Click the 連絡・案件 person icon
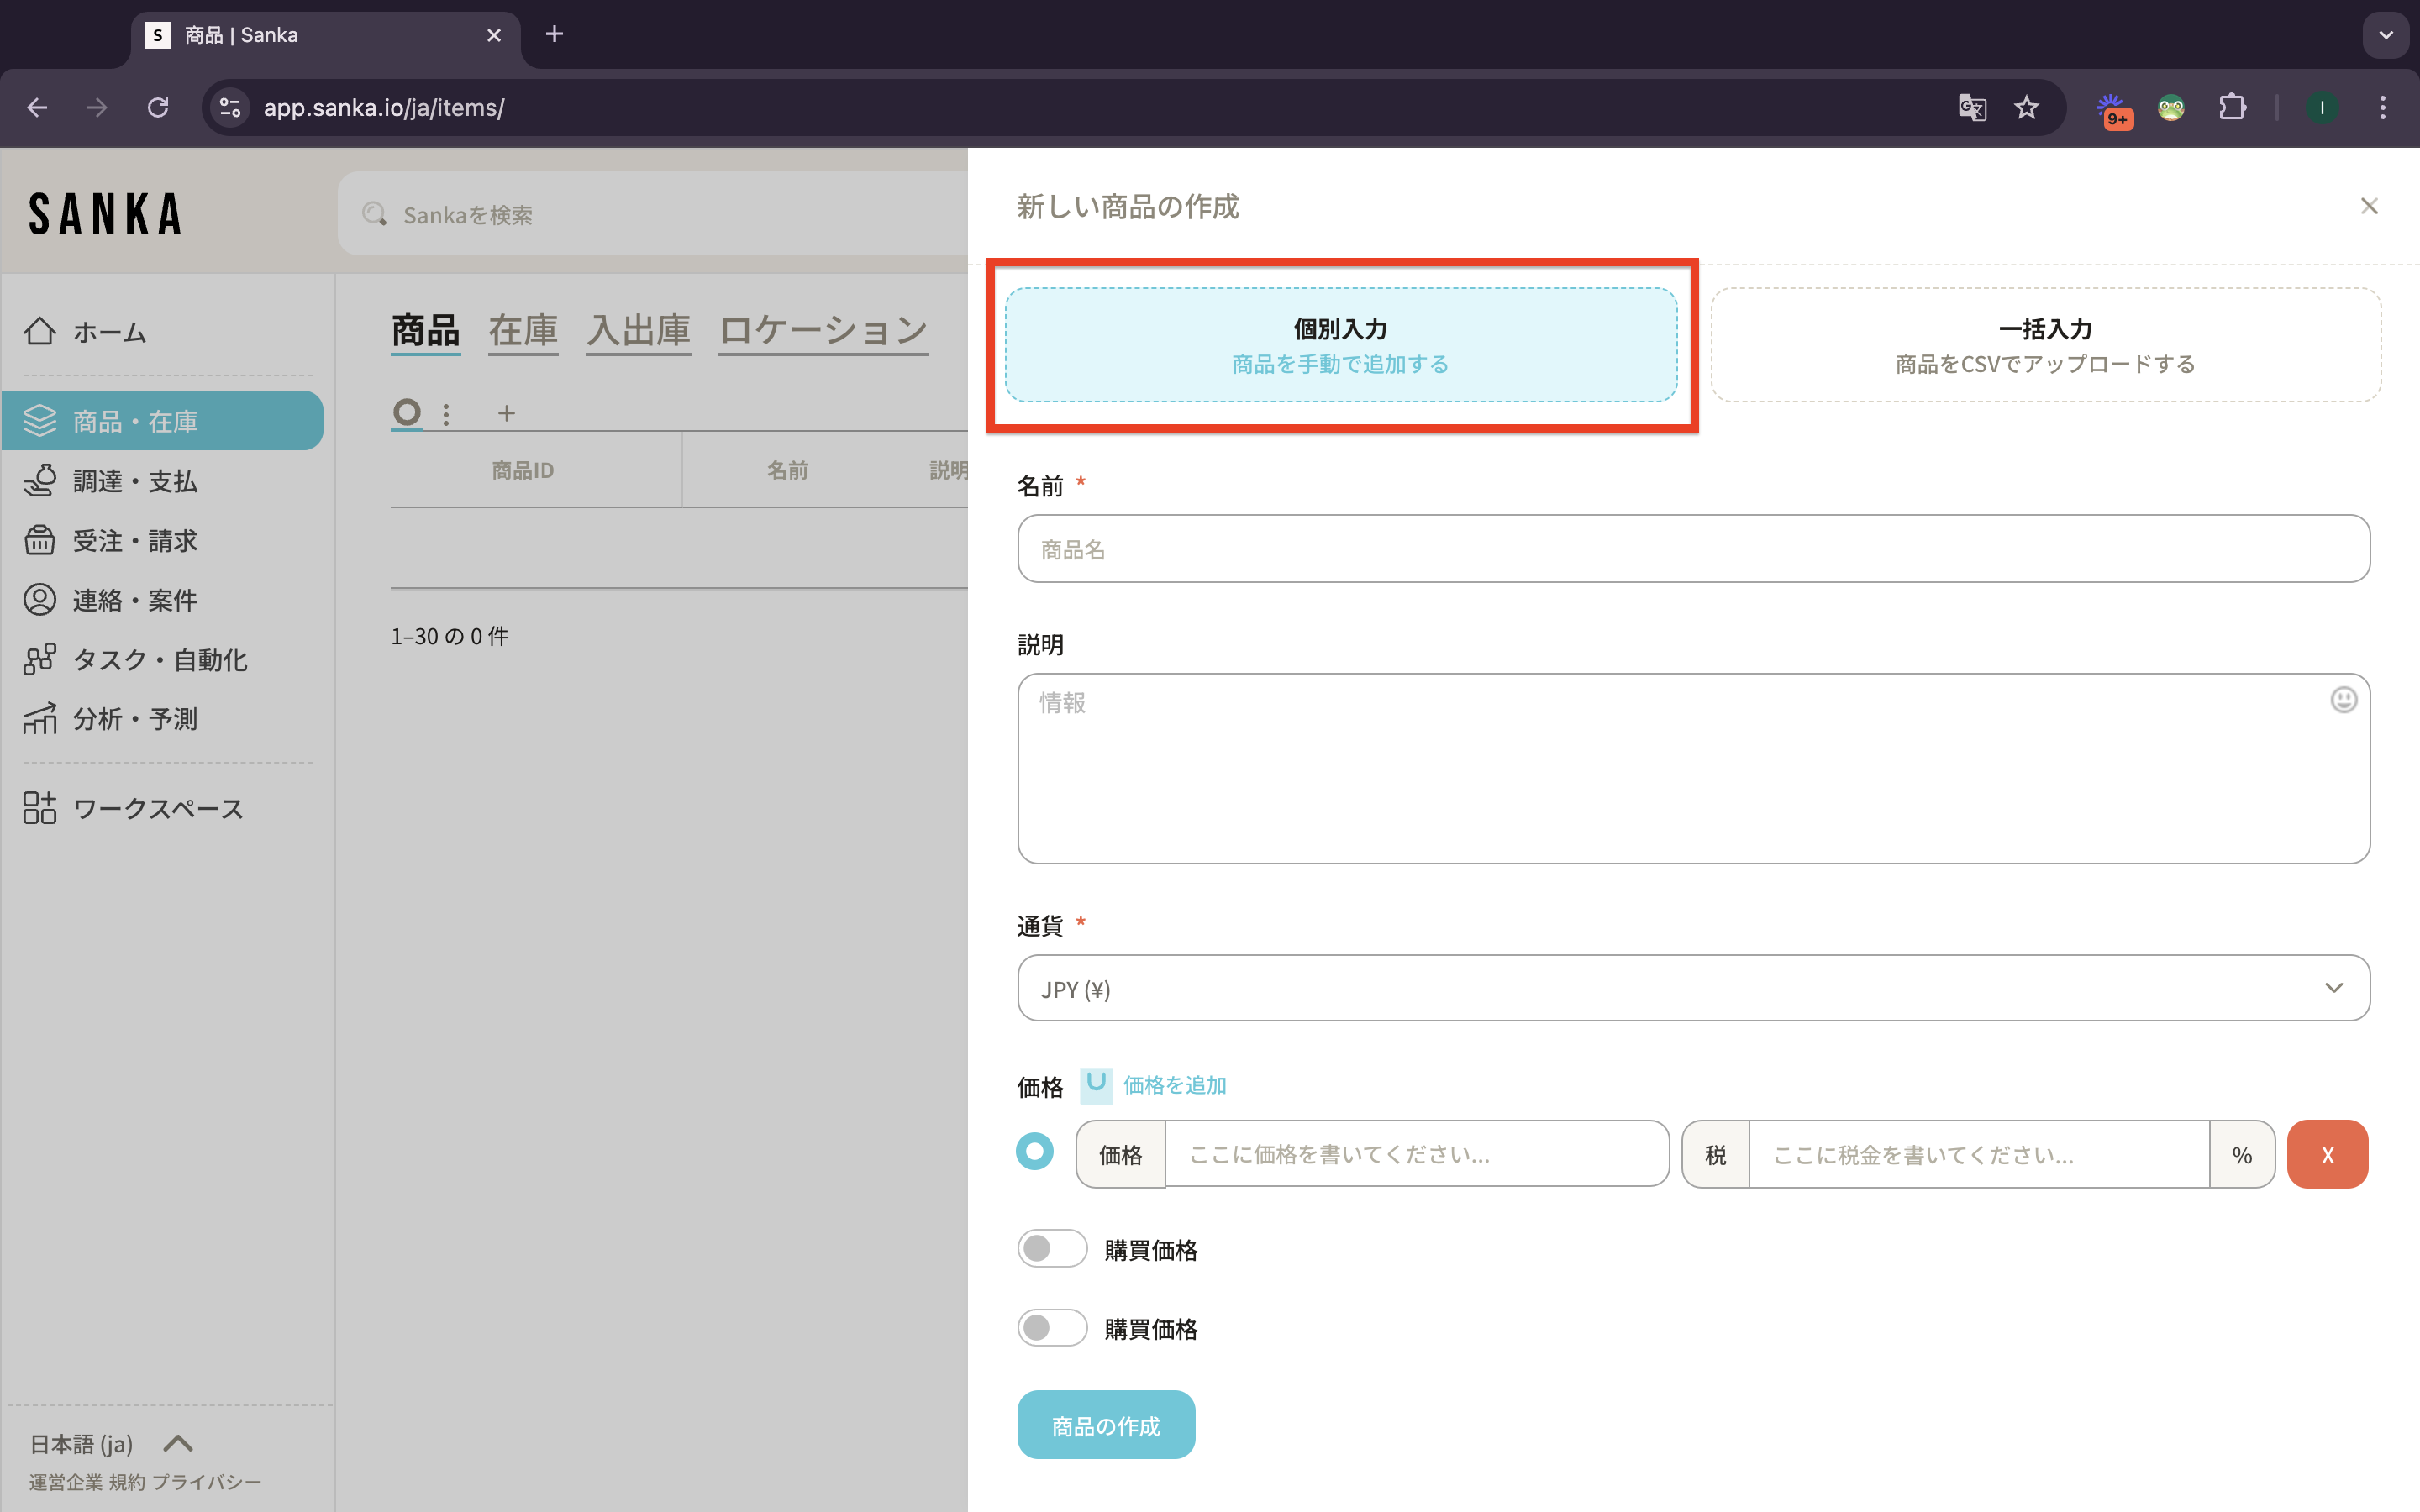This screenshot has width=2420, height=1512. click(x=40, y=600)
